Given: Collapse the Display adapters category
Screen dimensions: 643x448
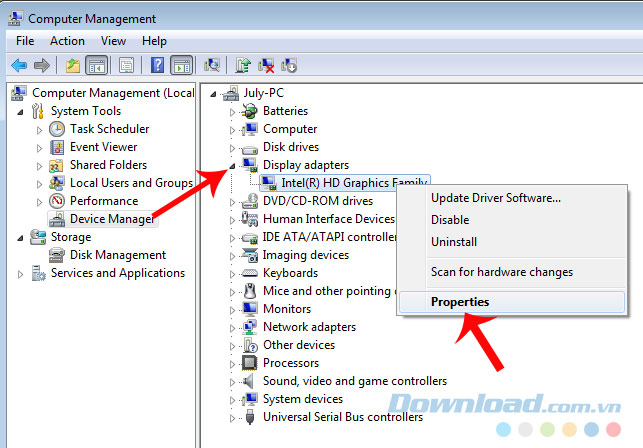Looking at the screenshot, I should coord(232,166).
